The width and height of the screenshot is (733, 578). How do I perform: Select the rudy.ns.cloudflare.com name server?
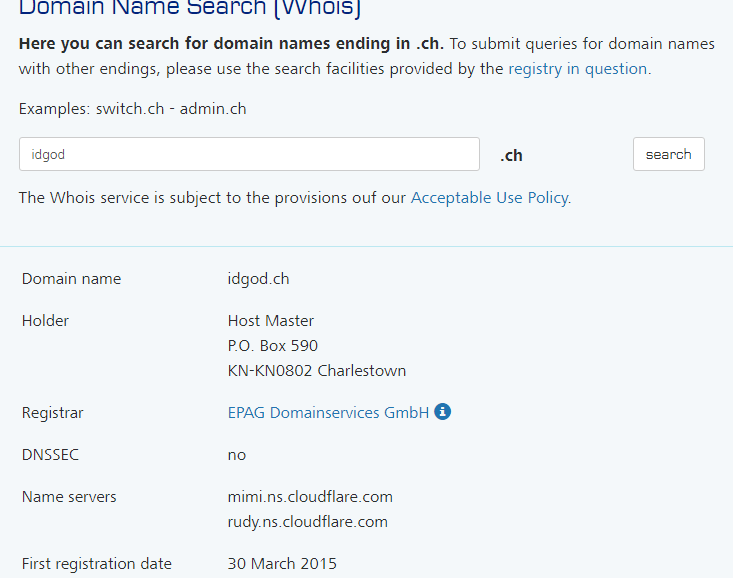click(x=308, y=522)
